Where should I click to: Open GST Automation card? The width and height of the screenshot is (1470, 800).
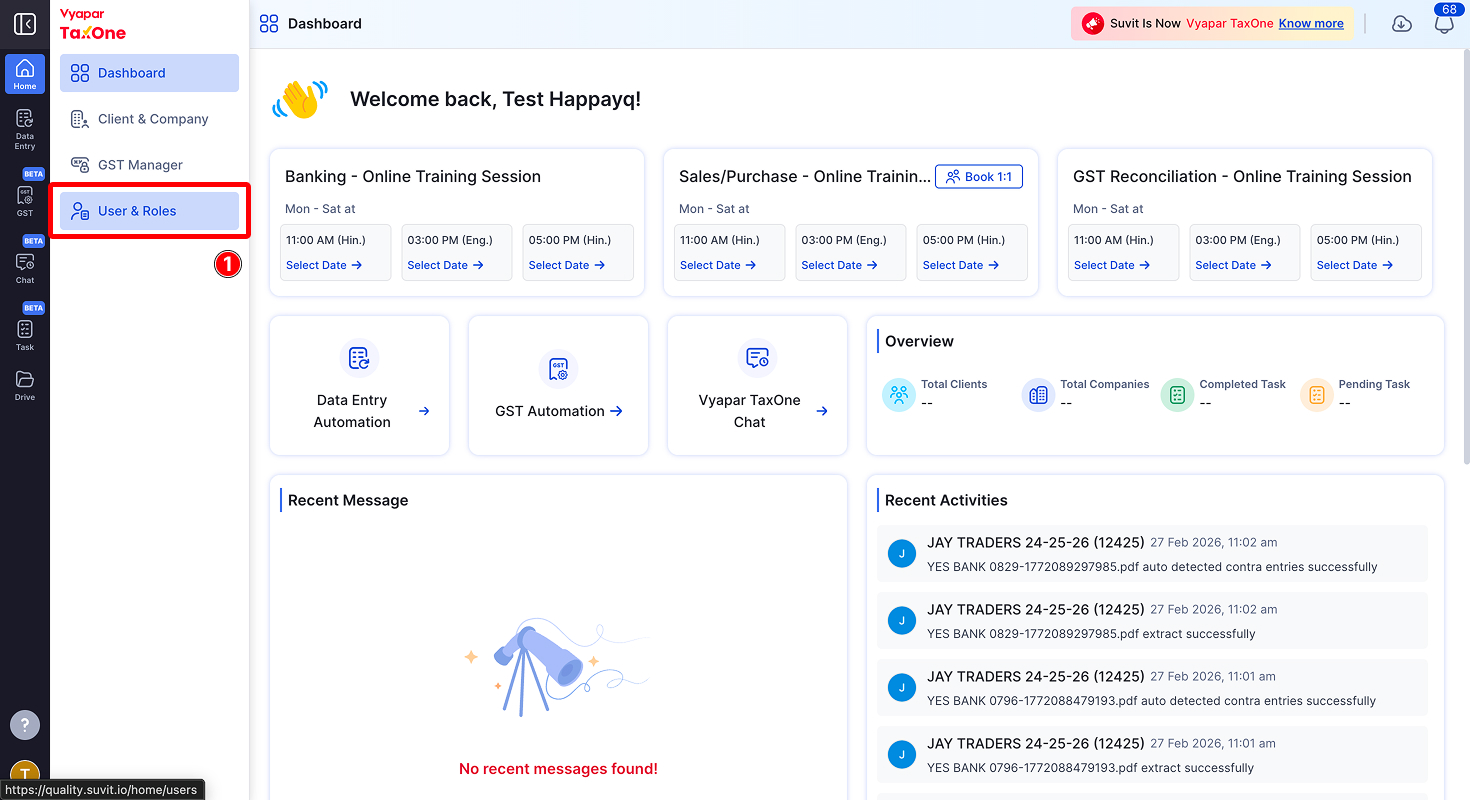click(x=558, y=386)
